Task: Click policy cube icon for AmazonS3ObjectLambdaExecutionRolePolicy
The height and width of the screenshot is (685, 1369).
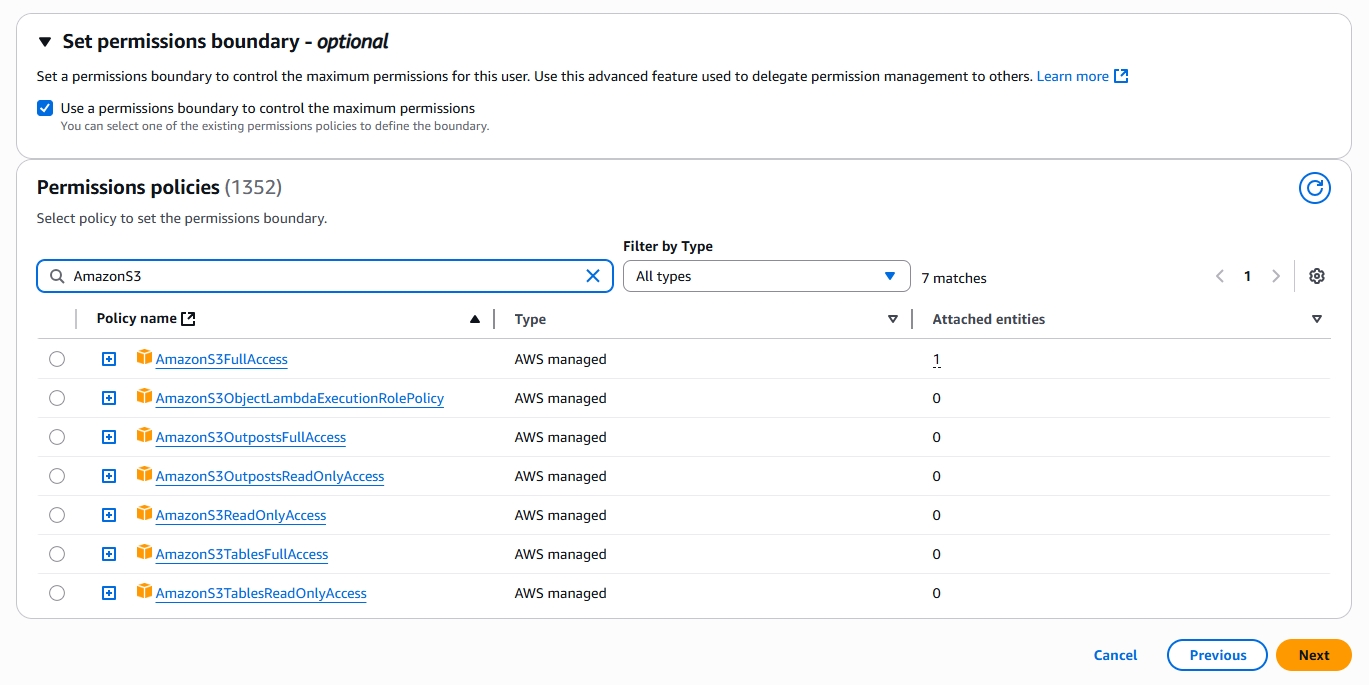Action: point(145,396)
